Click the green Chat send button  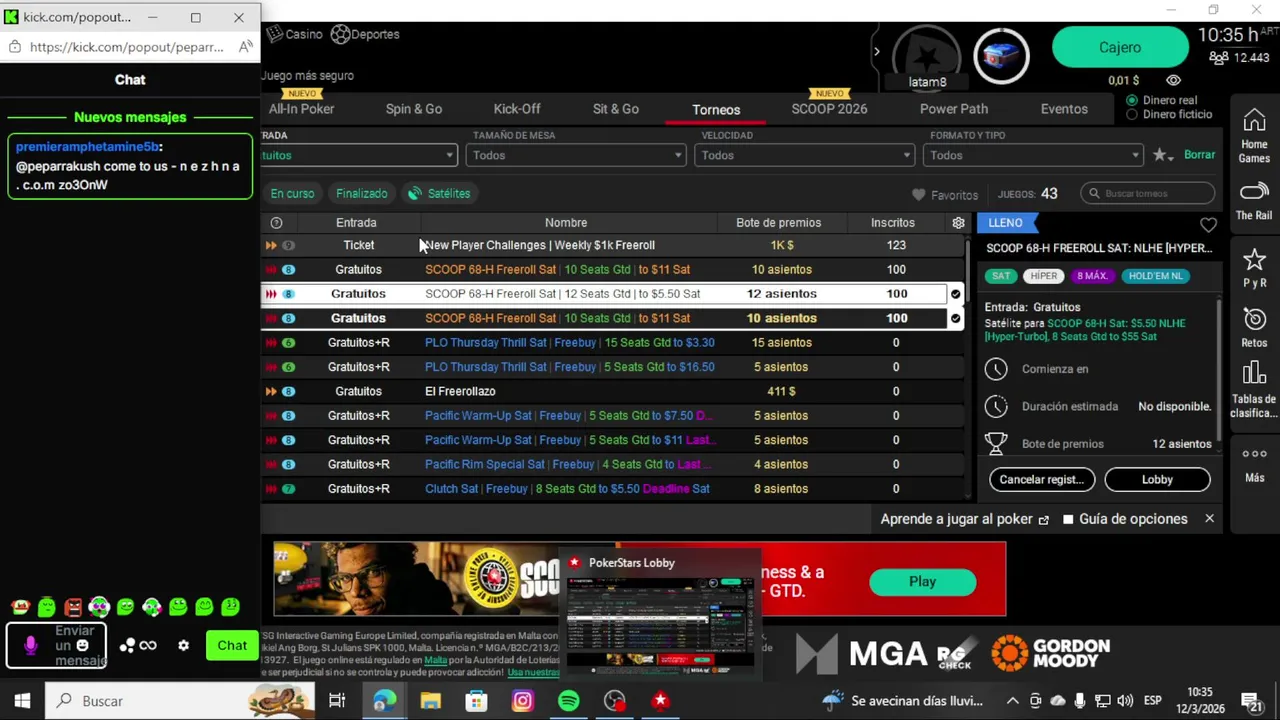click(x=232, y=646)
